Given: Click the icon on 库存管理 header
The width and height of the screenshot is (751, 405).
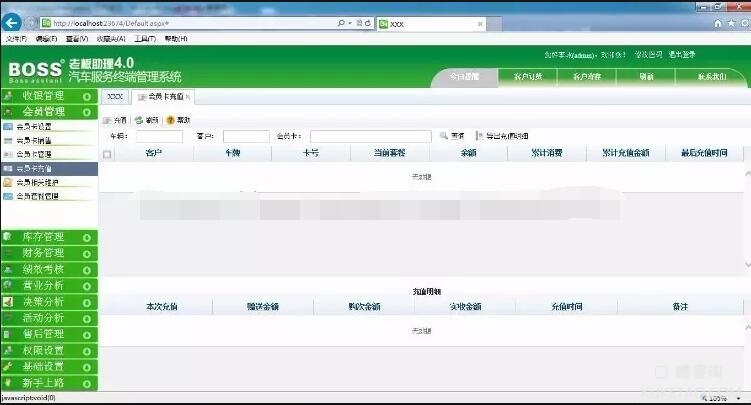Looking at the screenshot, I should [8, 236].
